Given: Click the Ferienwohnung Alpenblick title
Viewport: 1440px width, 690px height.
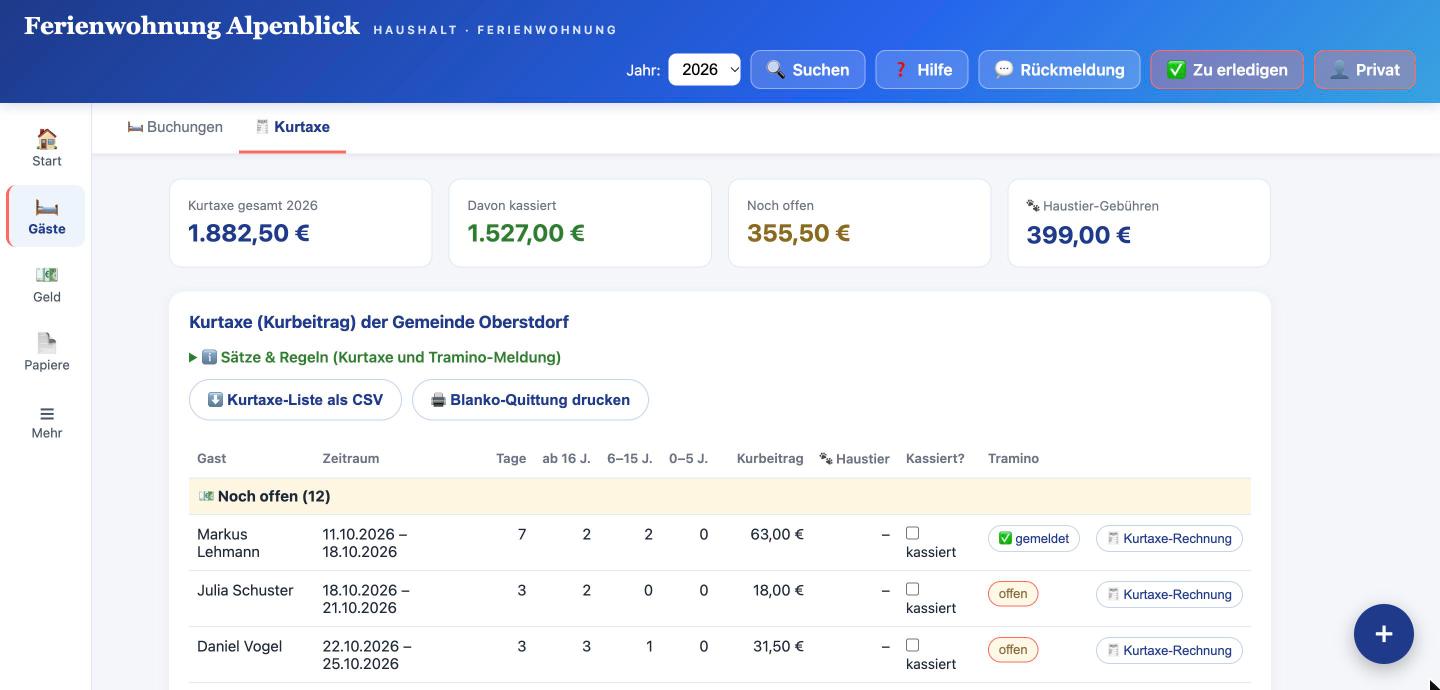Looking at the screenshot, I should [x=192, y=26].
